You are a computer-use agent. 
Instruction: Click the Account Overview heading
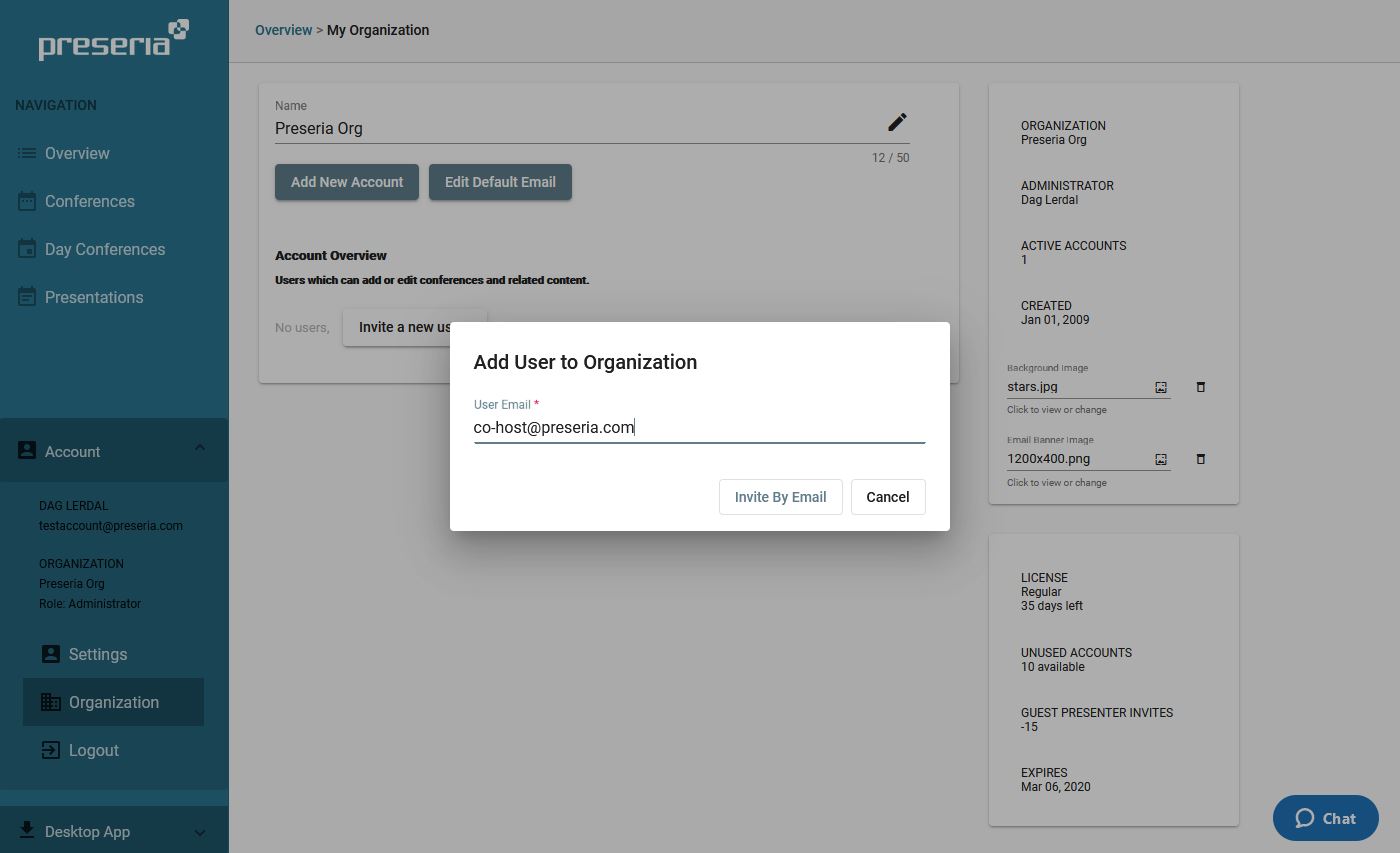click(x=331, y=255)
